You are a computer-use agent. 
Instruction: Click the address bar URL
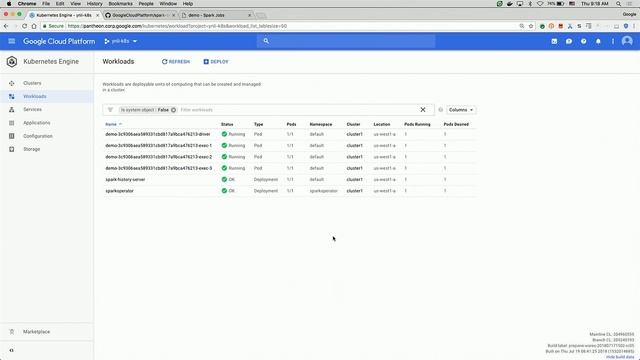point(177,26)
